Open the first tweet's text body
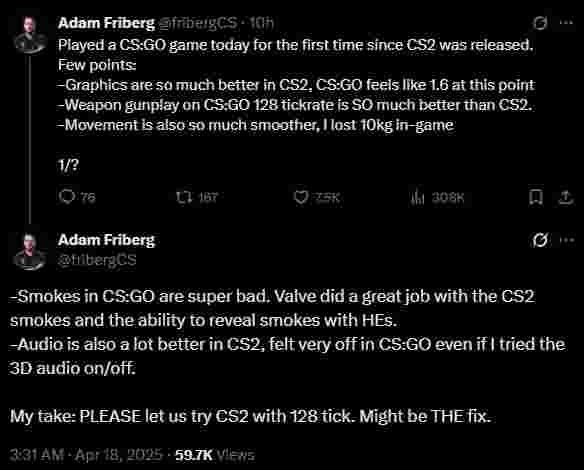Image resolution: width=584 pixels, height=470 pixels. [x=296, y=105]
